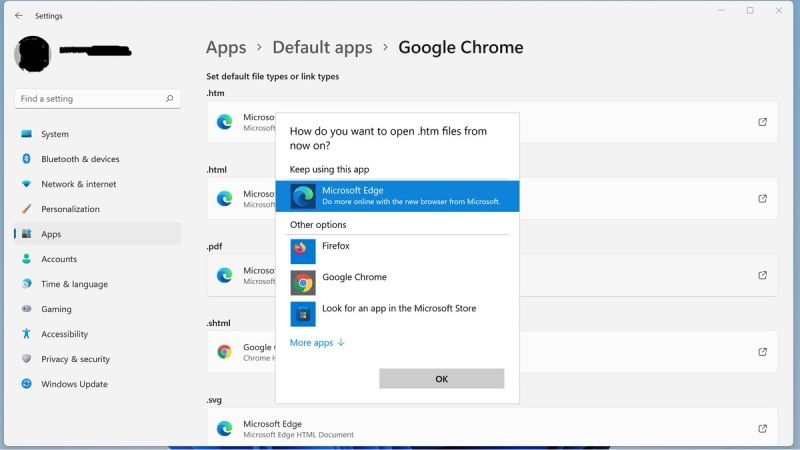This screenshot has width=800, height=450.
Task: Go back with the Settings back arrow
Action: (19, 16)
